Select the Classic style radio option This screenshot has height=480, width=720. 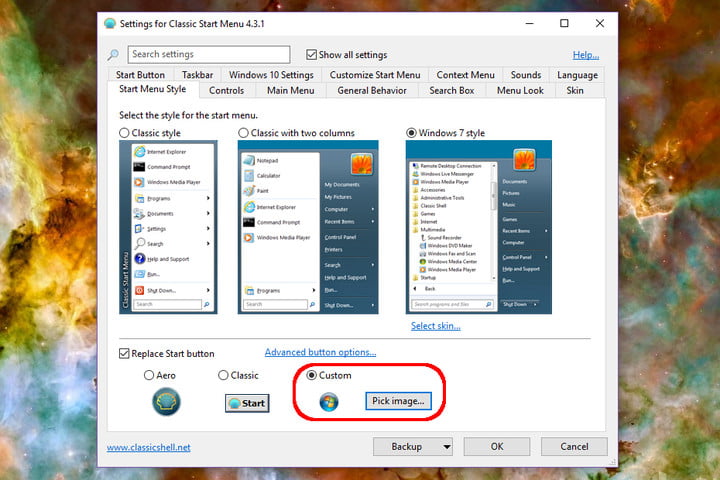tap(124, 133)
